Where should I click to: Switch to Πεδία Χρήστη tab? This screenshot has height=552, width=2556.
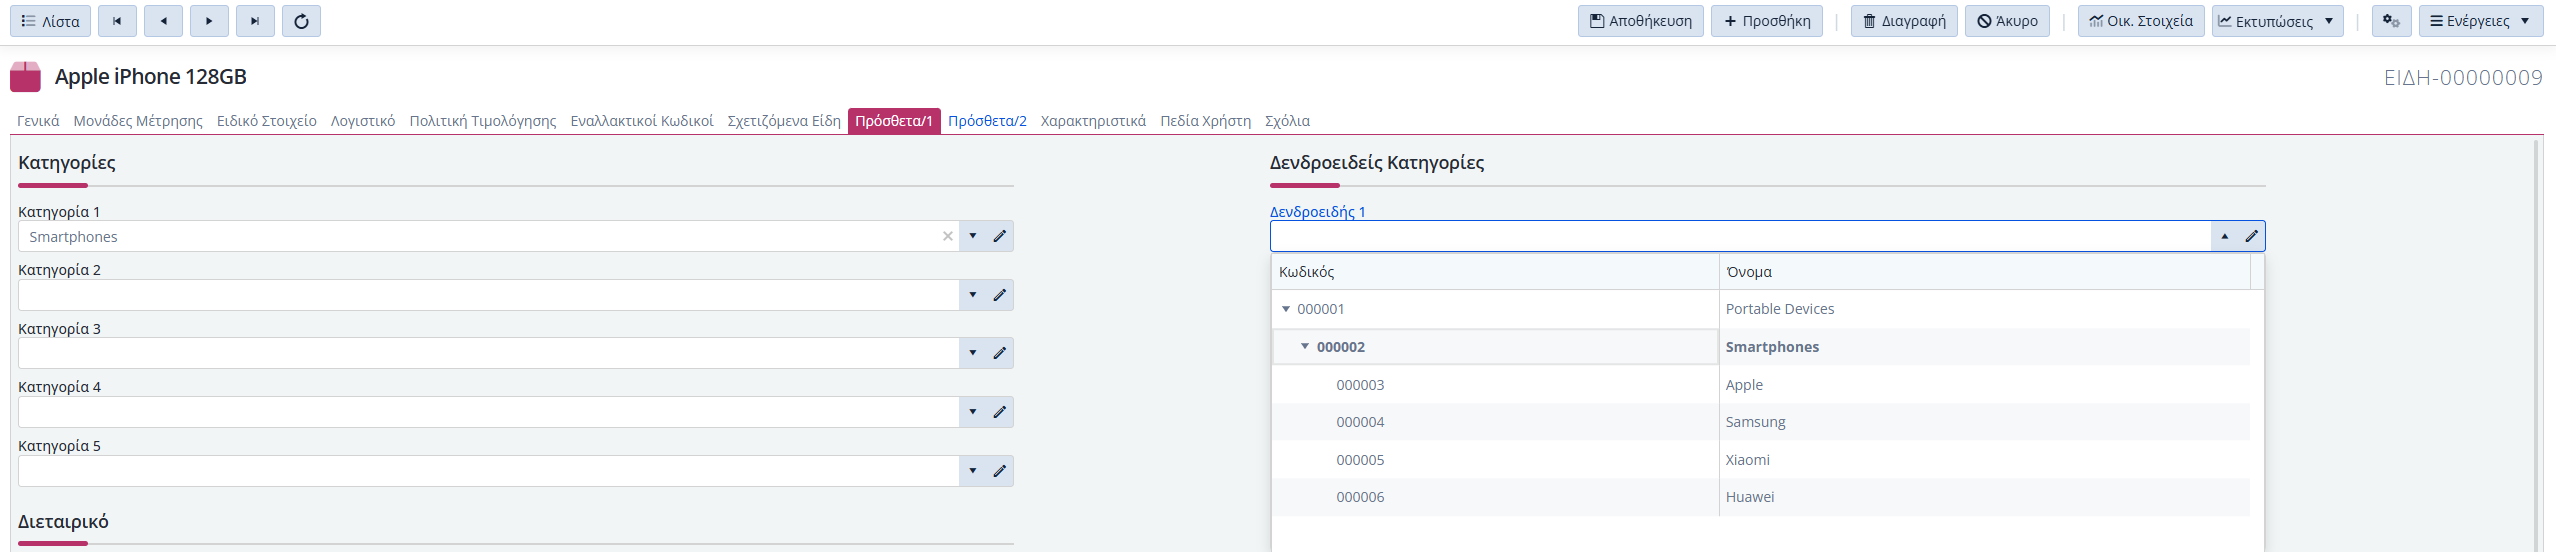pos(1205,121)
